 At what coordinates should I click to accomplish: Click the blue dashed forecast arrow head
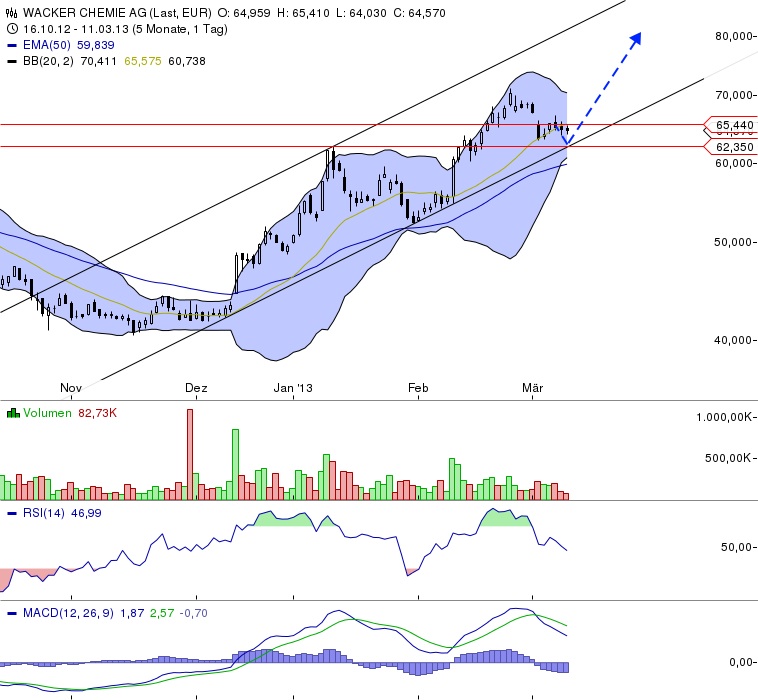pyautogui.click(x=636, y=39)
